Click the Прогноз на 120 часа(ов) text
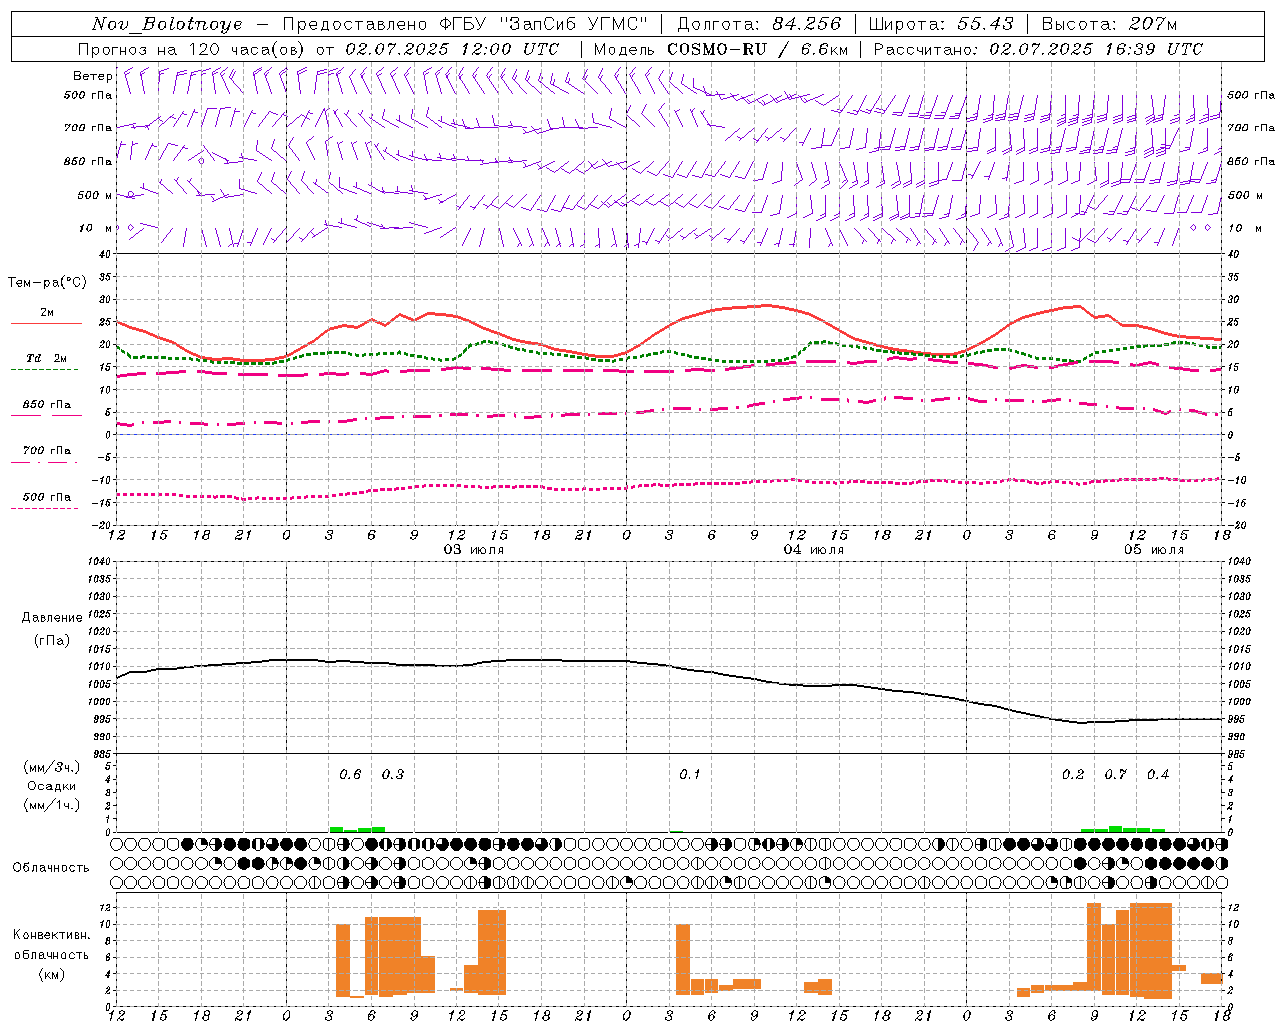Screen dimensions: 1280x1024 click(193, 49)
